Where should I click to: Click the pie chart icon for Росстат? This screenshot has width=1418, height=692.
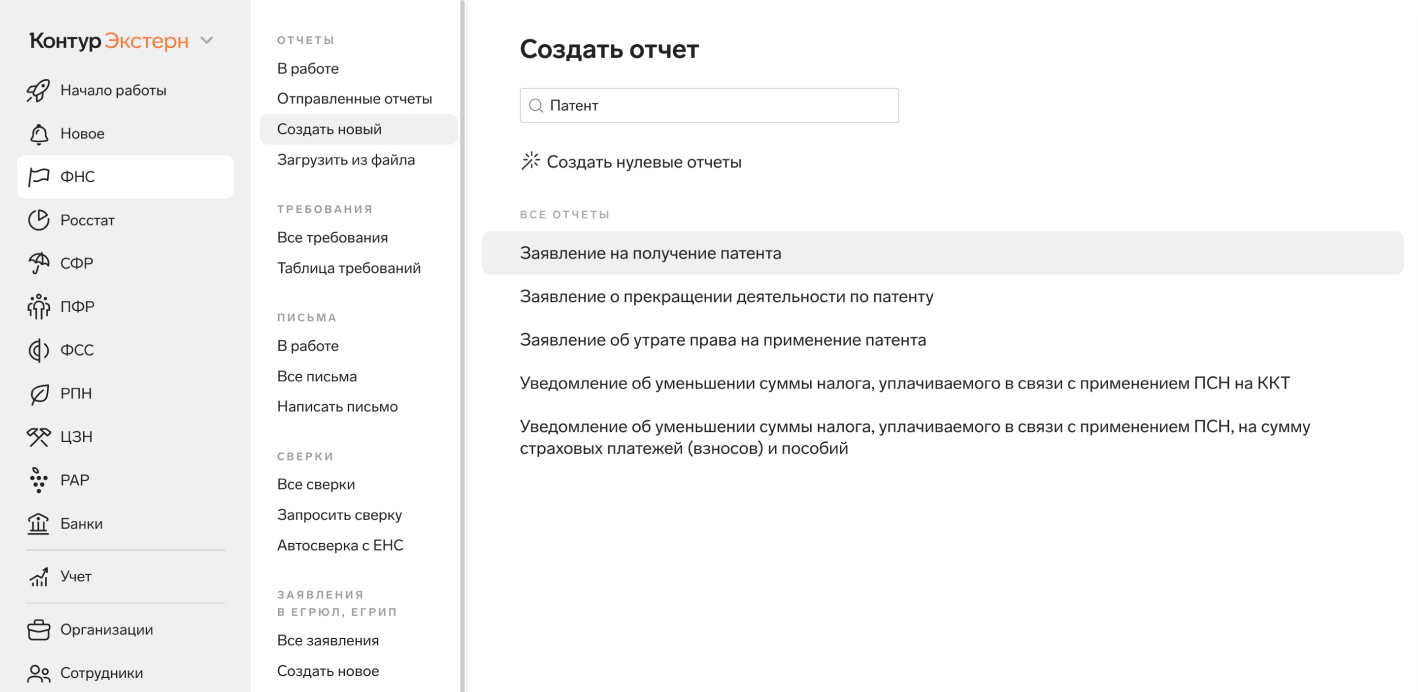tap(38, 220)
